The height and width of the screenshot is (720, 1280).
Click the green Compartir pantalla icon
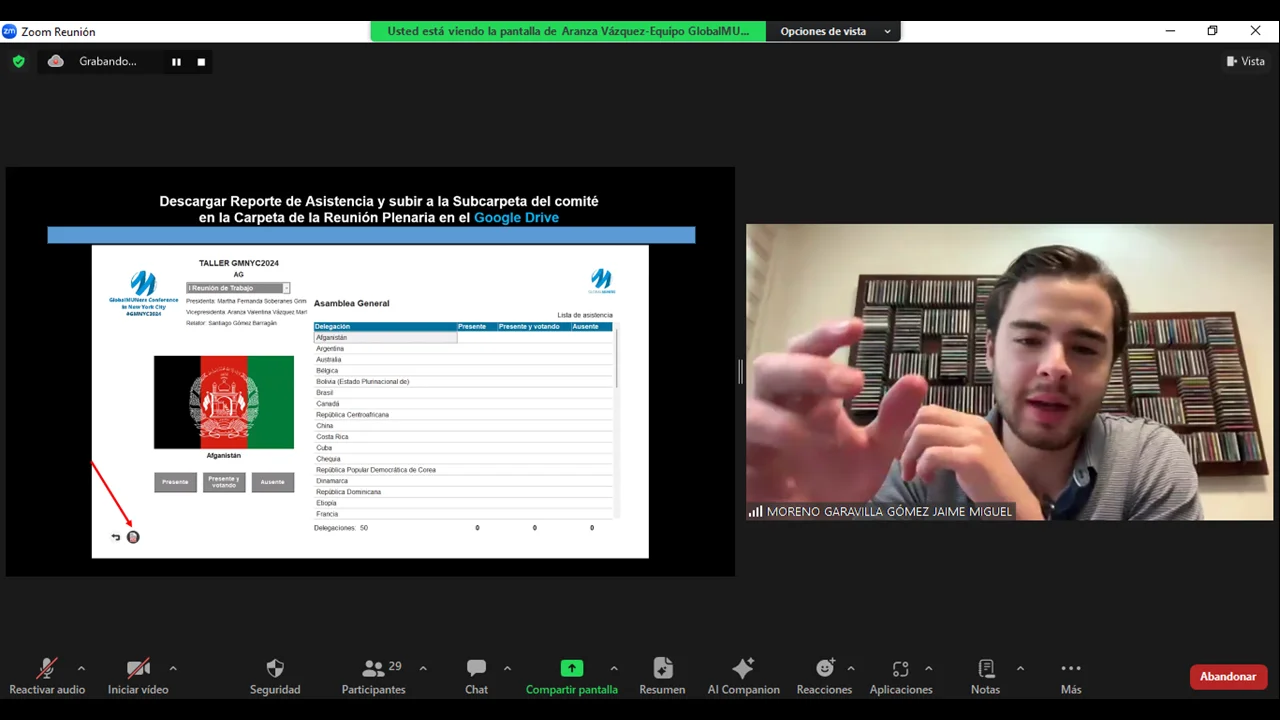[x=571, y=669]
